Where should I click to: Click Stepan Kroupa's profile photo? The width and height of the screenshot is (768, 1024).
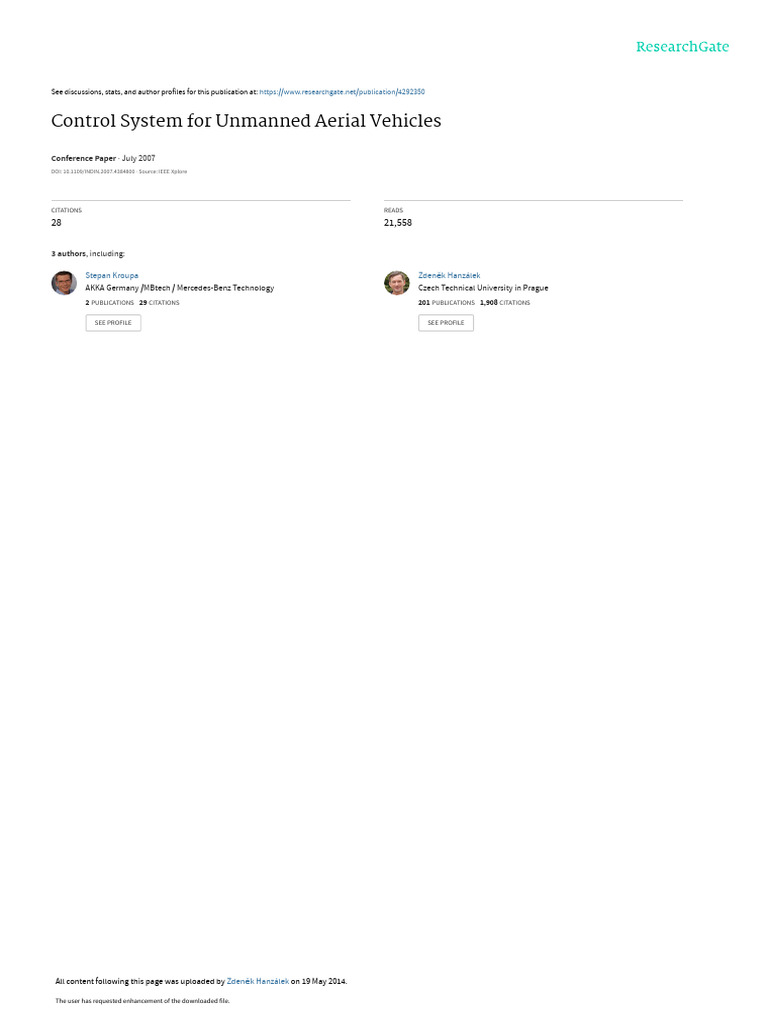[x=64, y=283]
